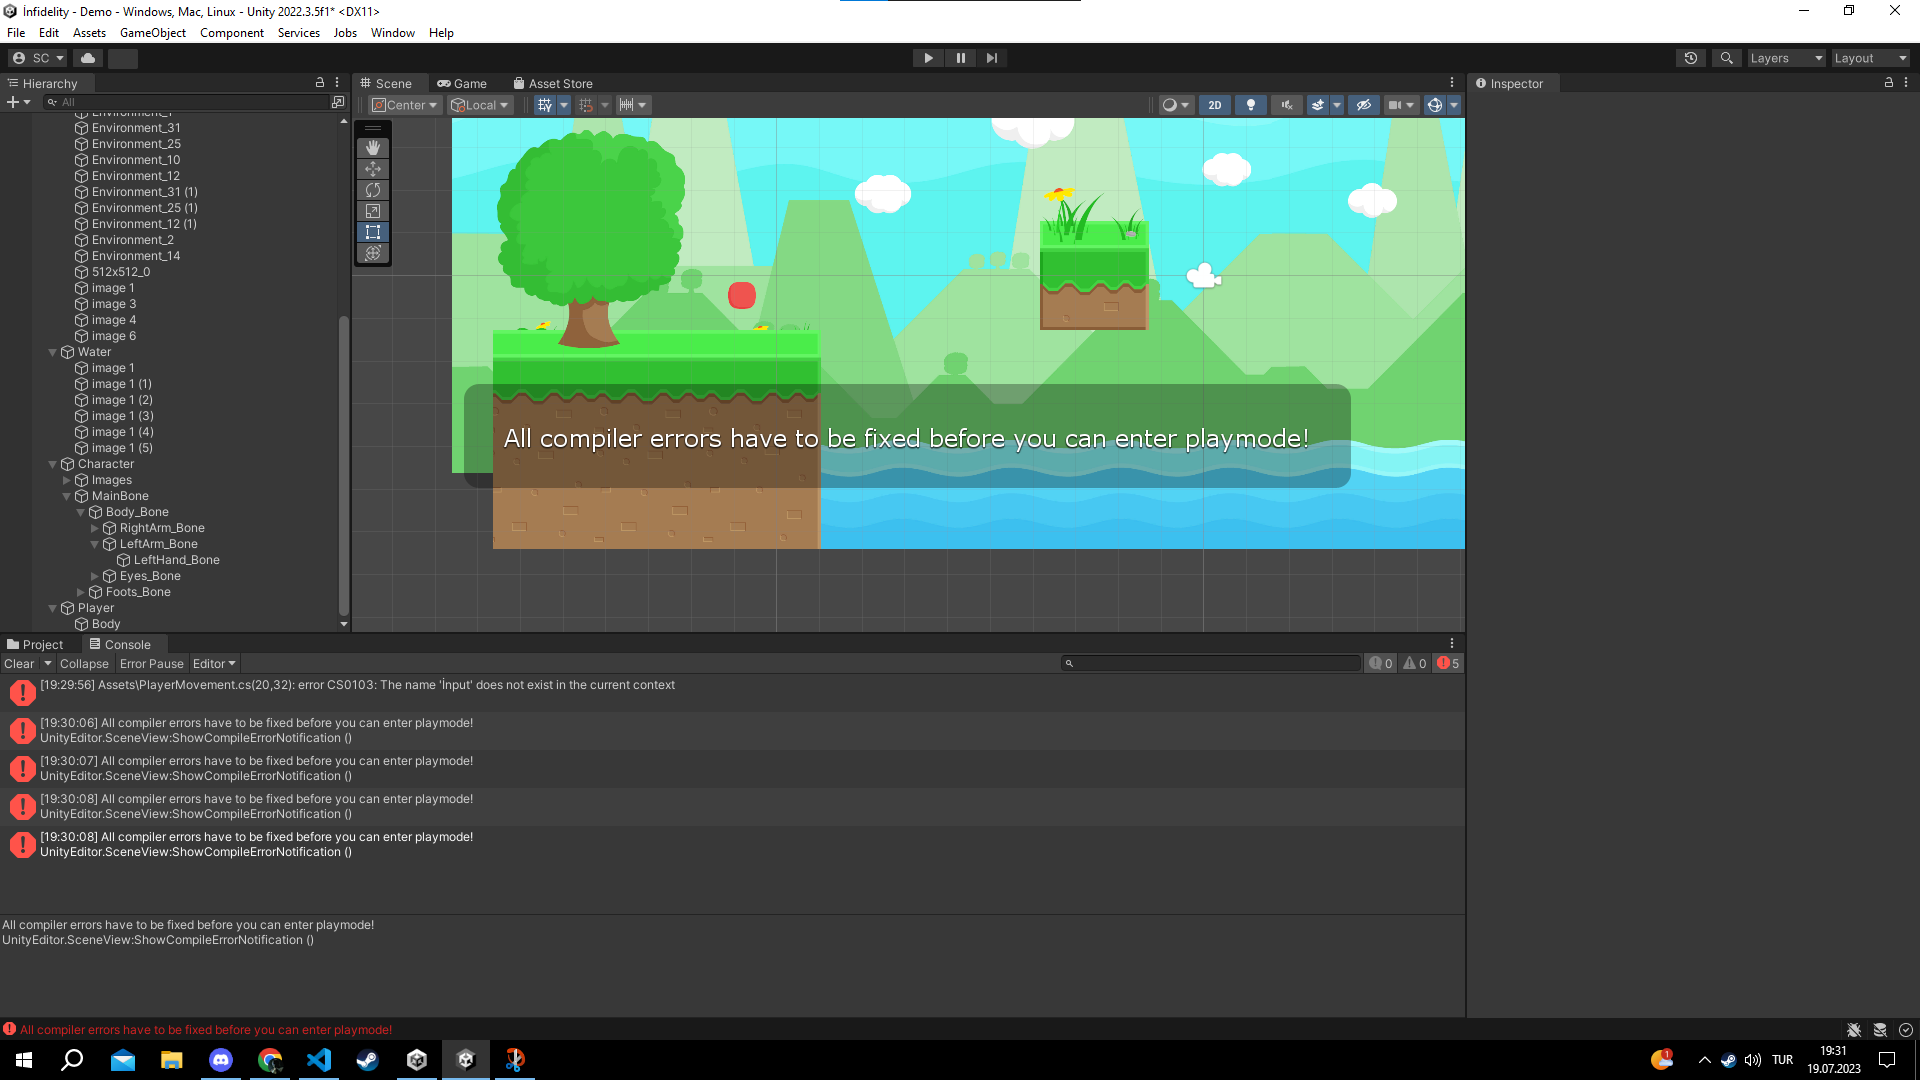The width and height of the screenshot is (1920, 1080).
Task: Select the Hand view tool
Action: [373, 148]
